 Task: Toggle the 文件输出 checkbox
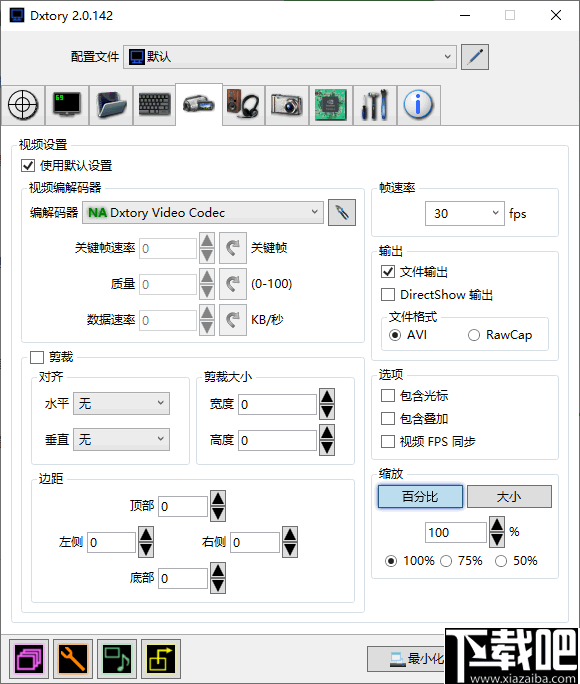[388, 272]
